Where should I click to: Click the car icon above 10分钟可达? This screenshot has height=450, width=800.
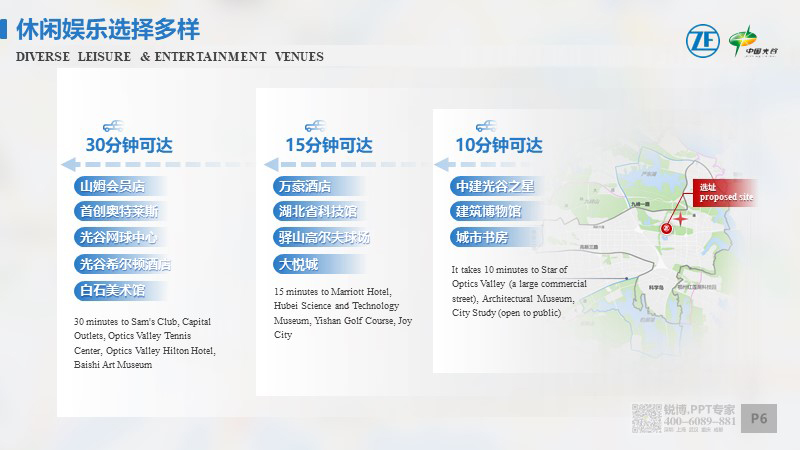pyautogui.click(x=486, y=125)
